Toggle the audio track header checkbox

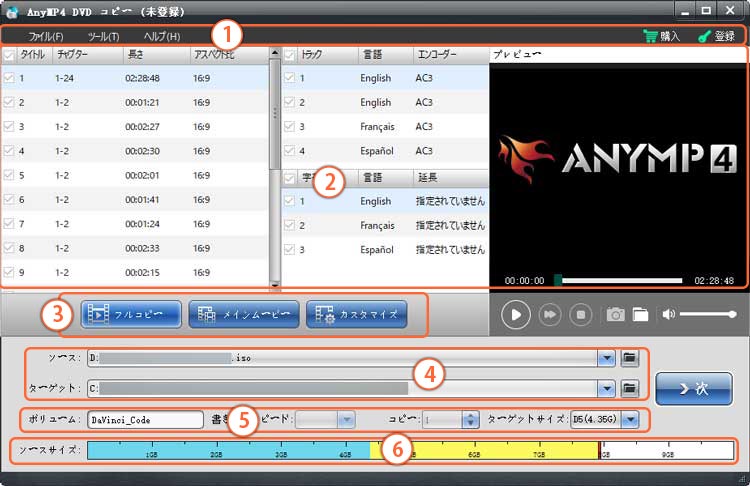[x=289, y=55]
